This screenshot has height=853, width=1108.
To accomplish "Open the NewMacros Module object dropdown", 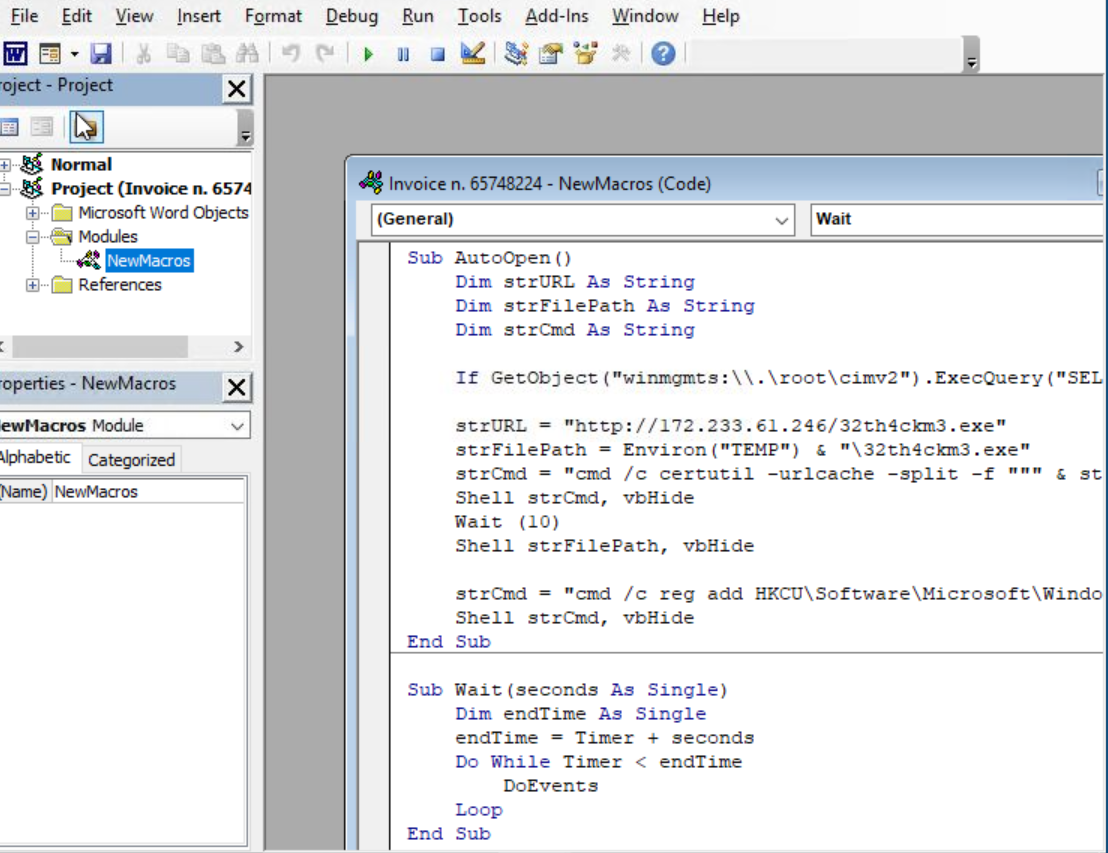I will click(237, 425).
